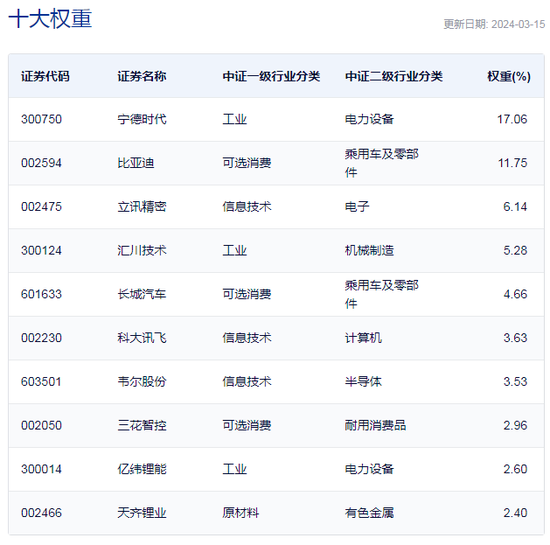Click the 原材料 cell
Image resolution: width=550 pixels, height=545 pixels.
pyautogui.click(x=241, y=513)
